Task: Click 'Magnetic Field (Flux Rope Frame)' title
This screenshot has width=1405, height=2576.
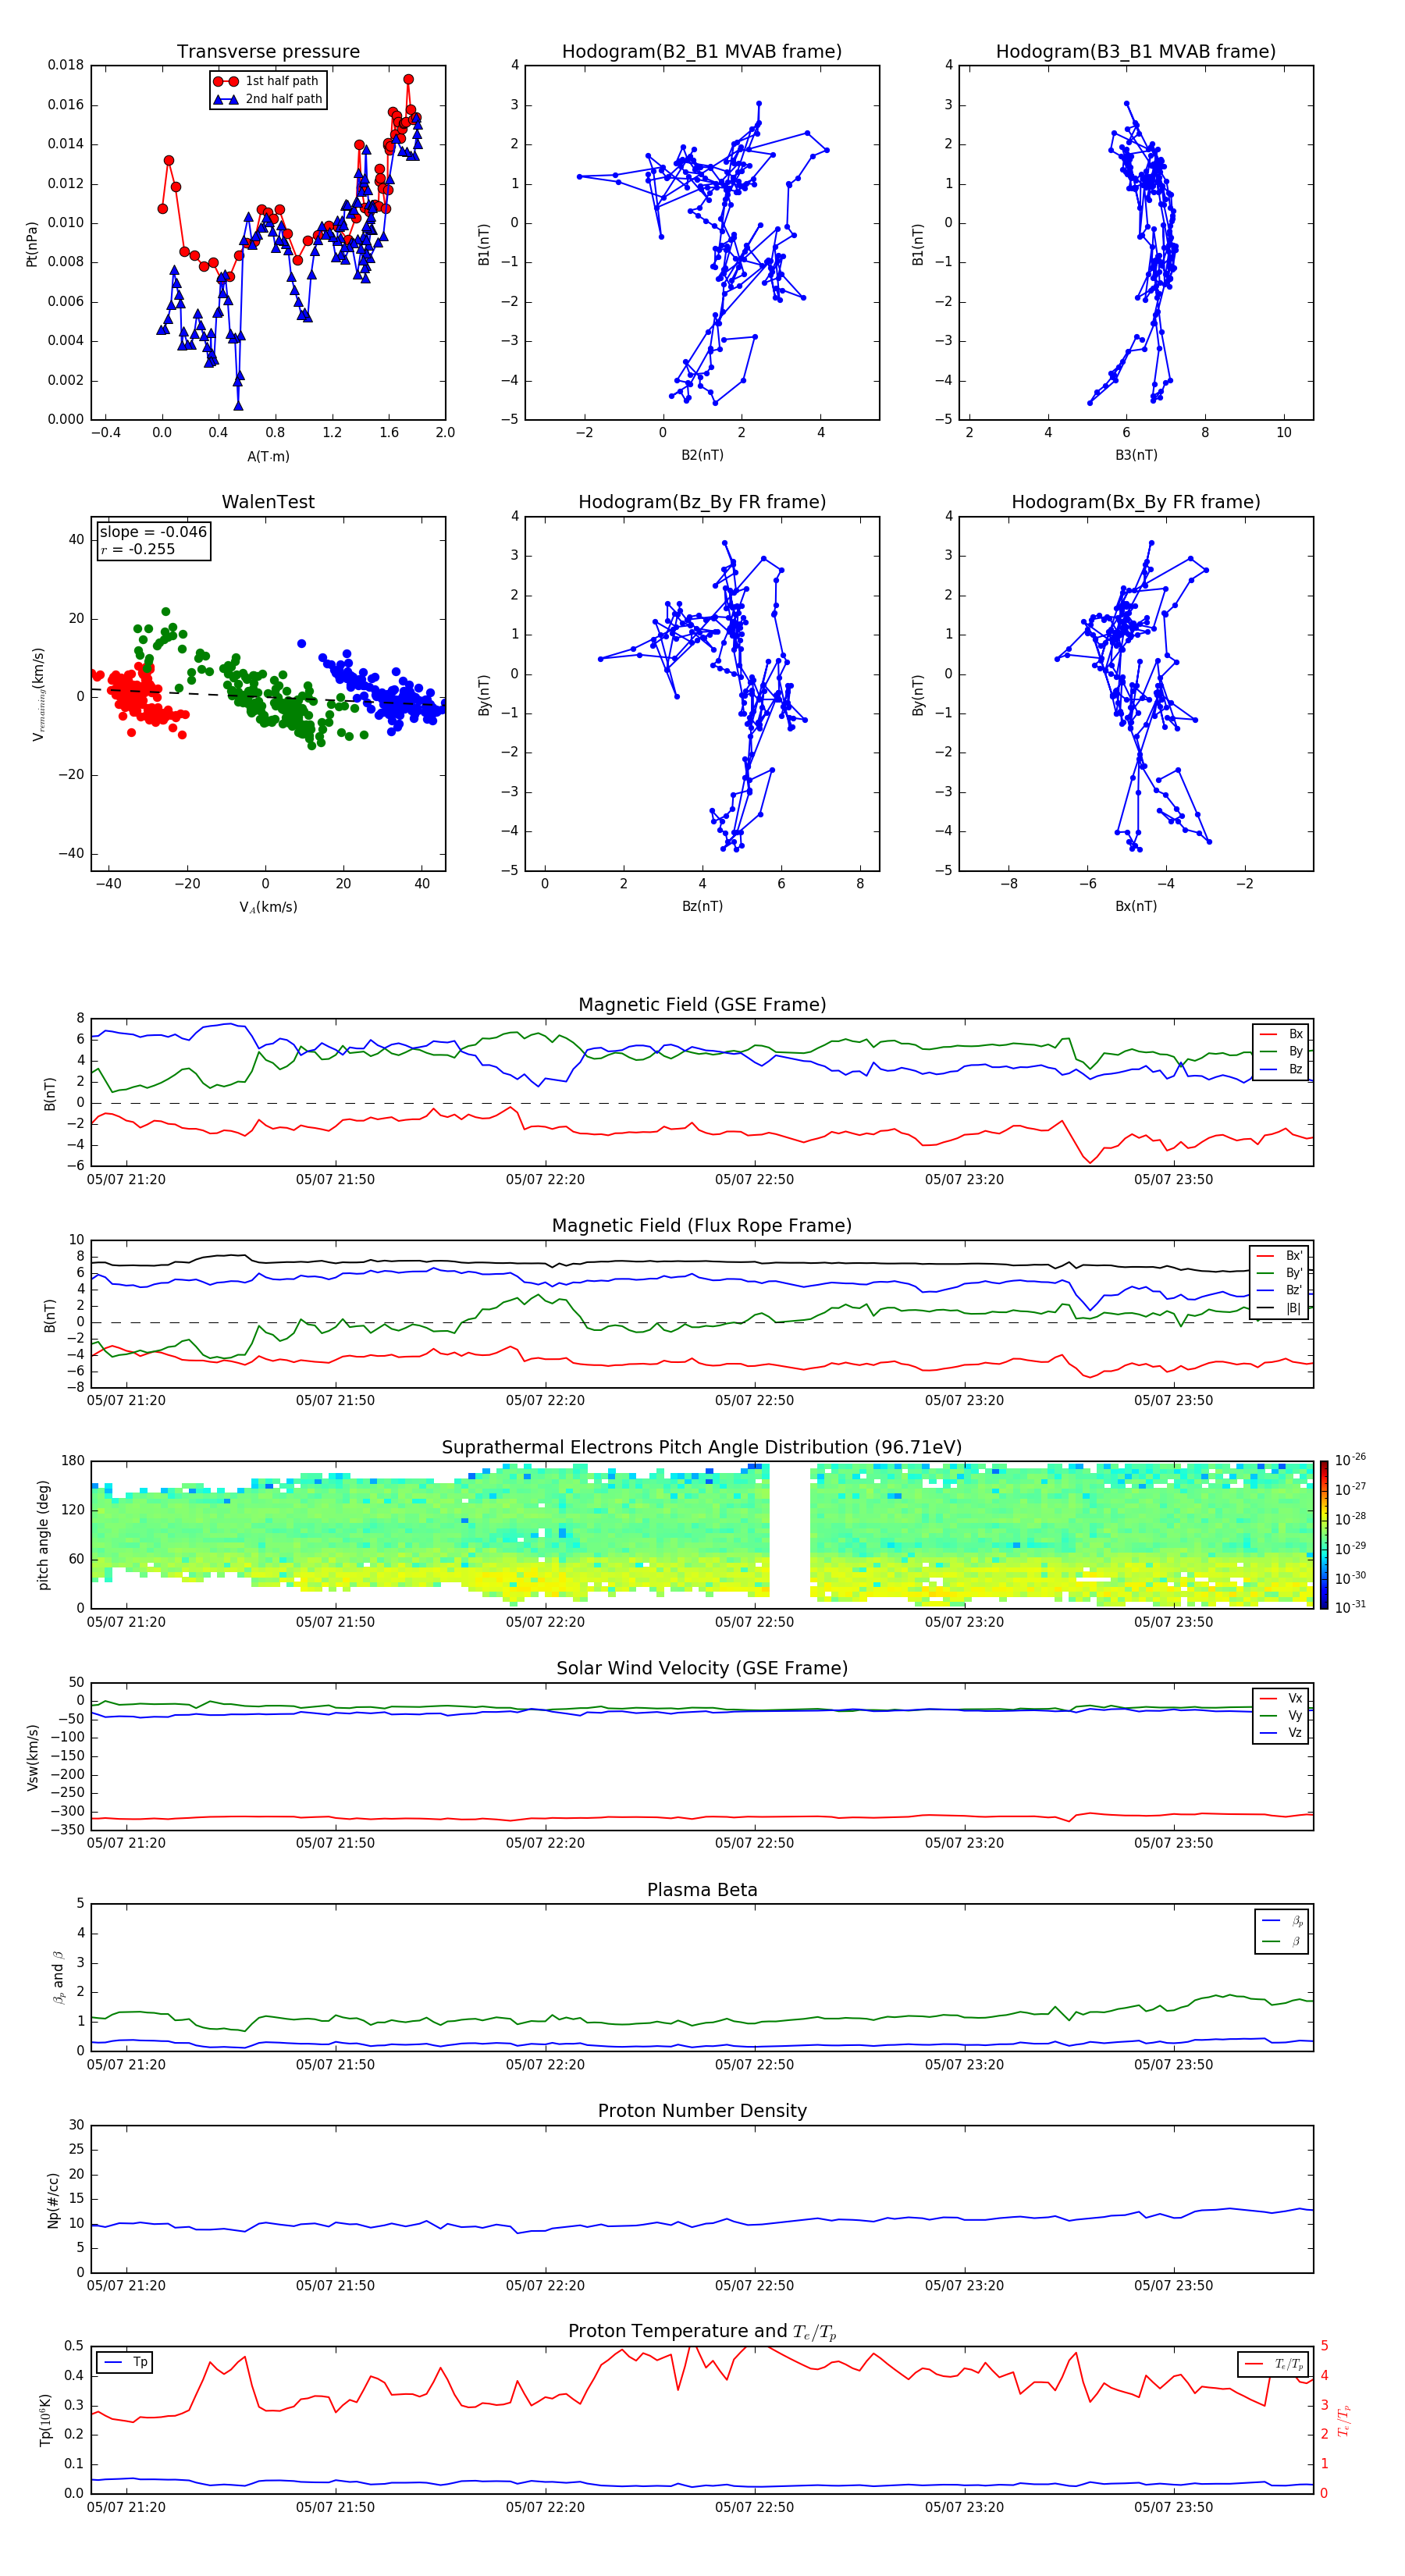Action: click(702, 1226)
